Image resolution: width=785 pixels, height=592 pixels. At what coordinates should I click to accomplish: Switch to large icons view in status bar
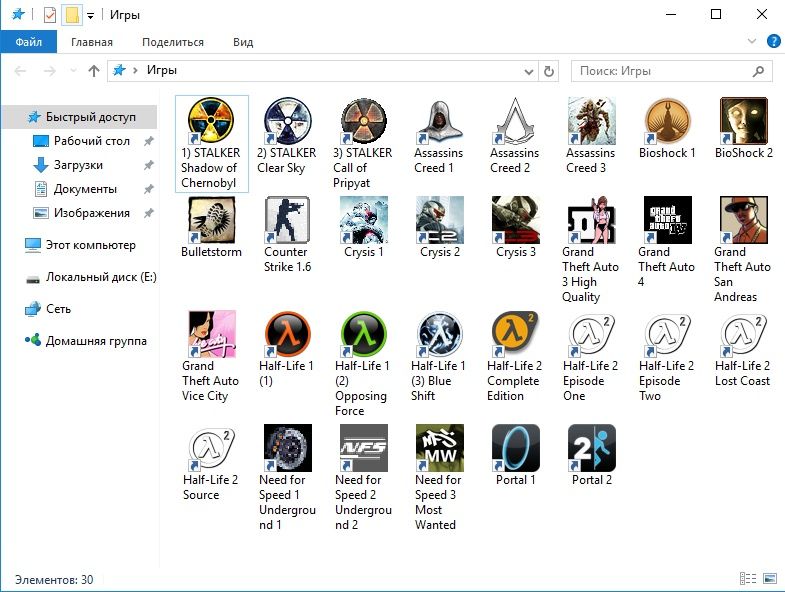coord(769,579)
